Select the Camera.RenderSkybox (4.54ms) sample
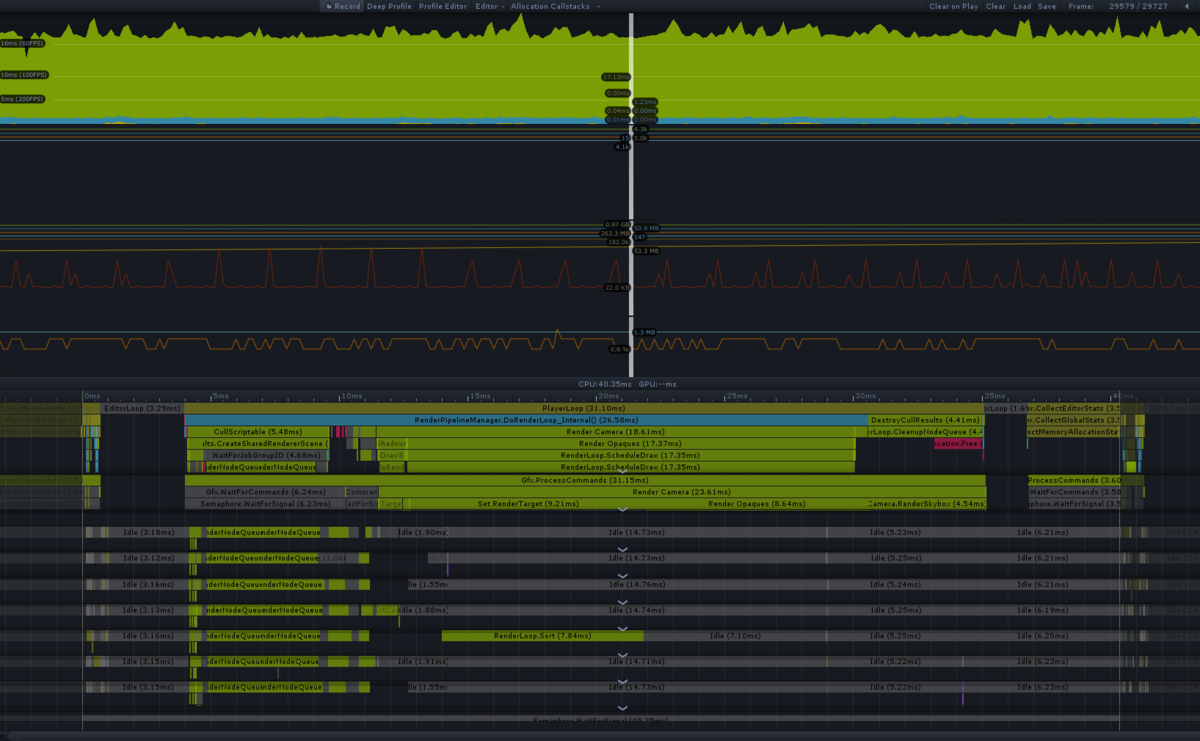 [x=926, y=504]
